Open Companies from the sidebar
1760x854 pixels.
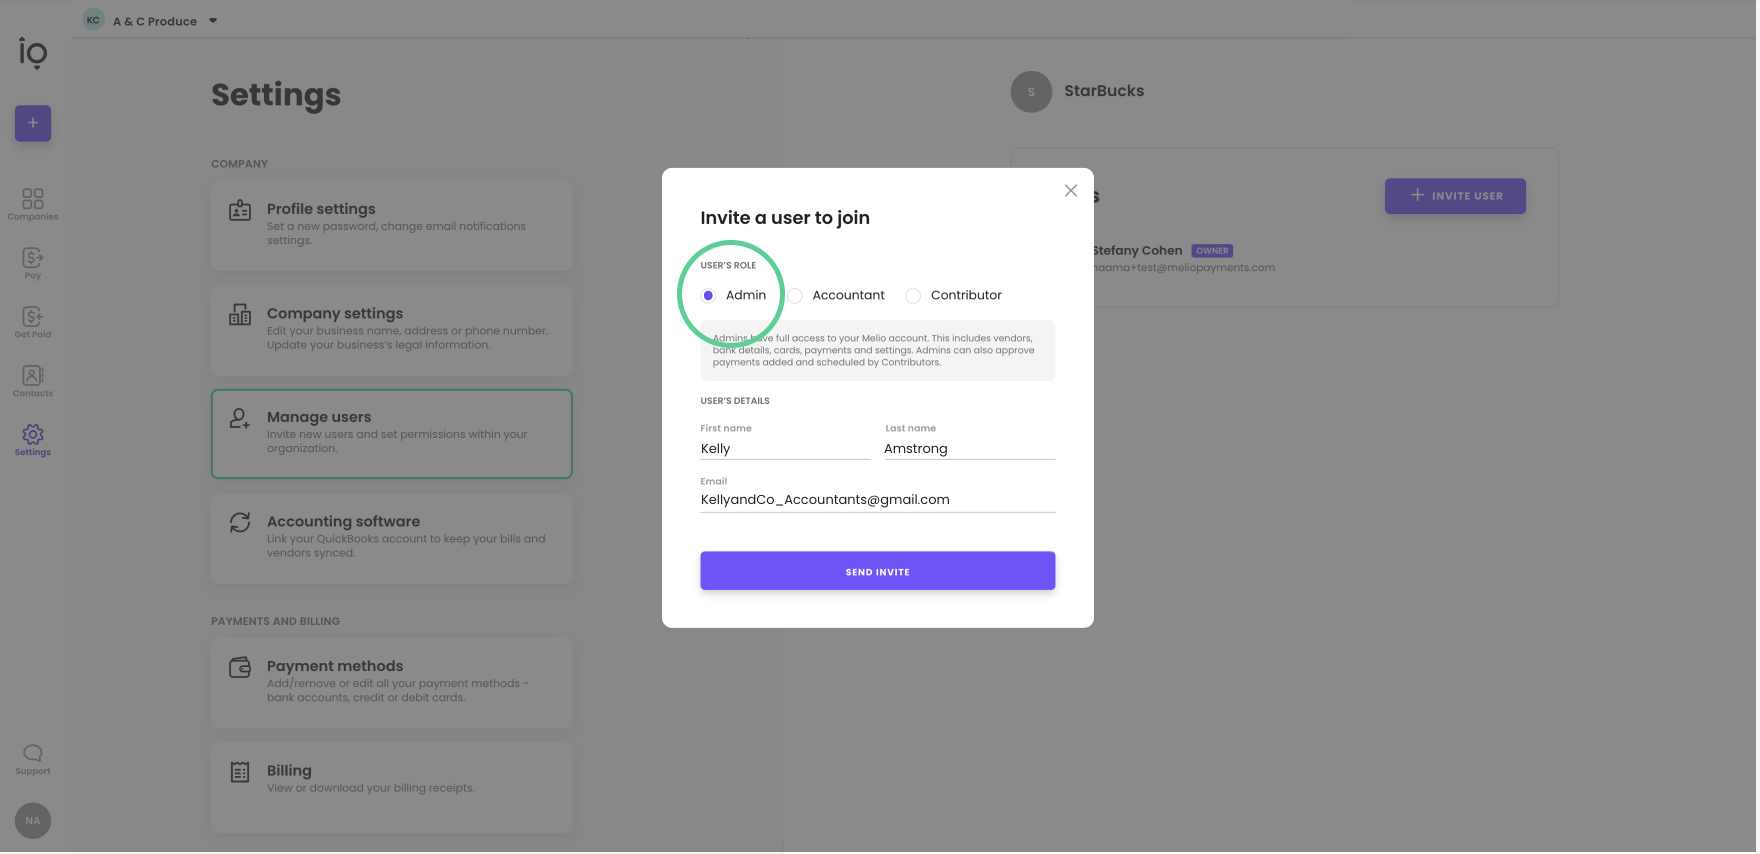tap(33, 204)
